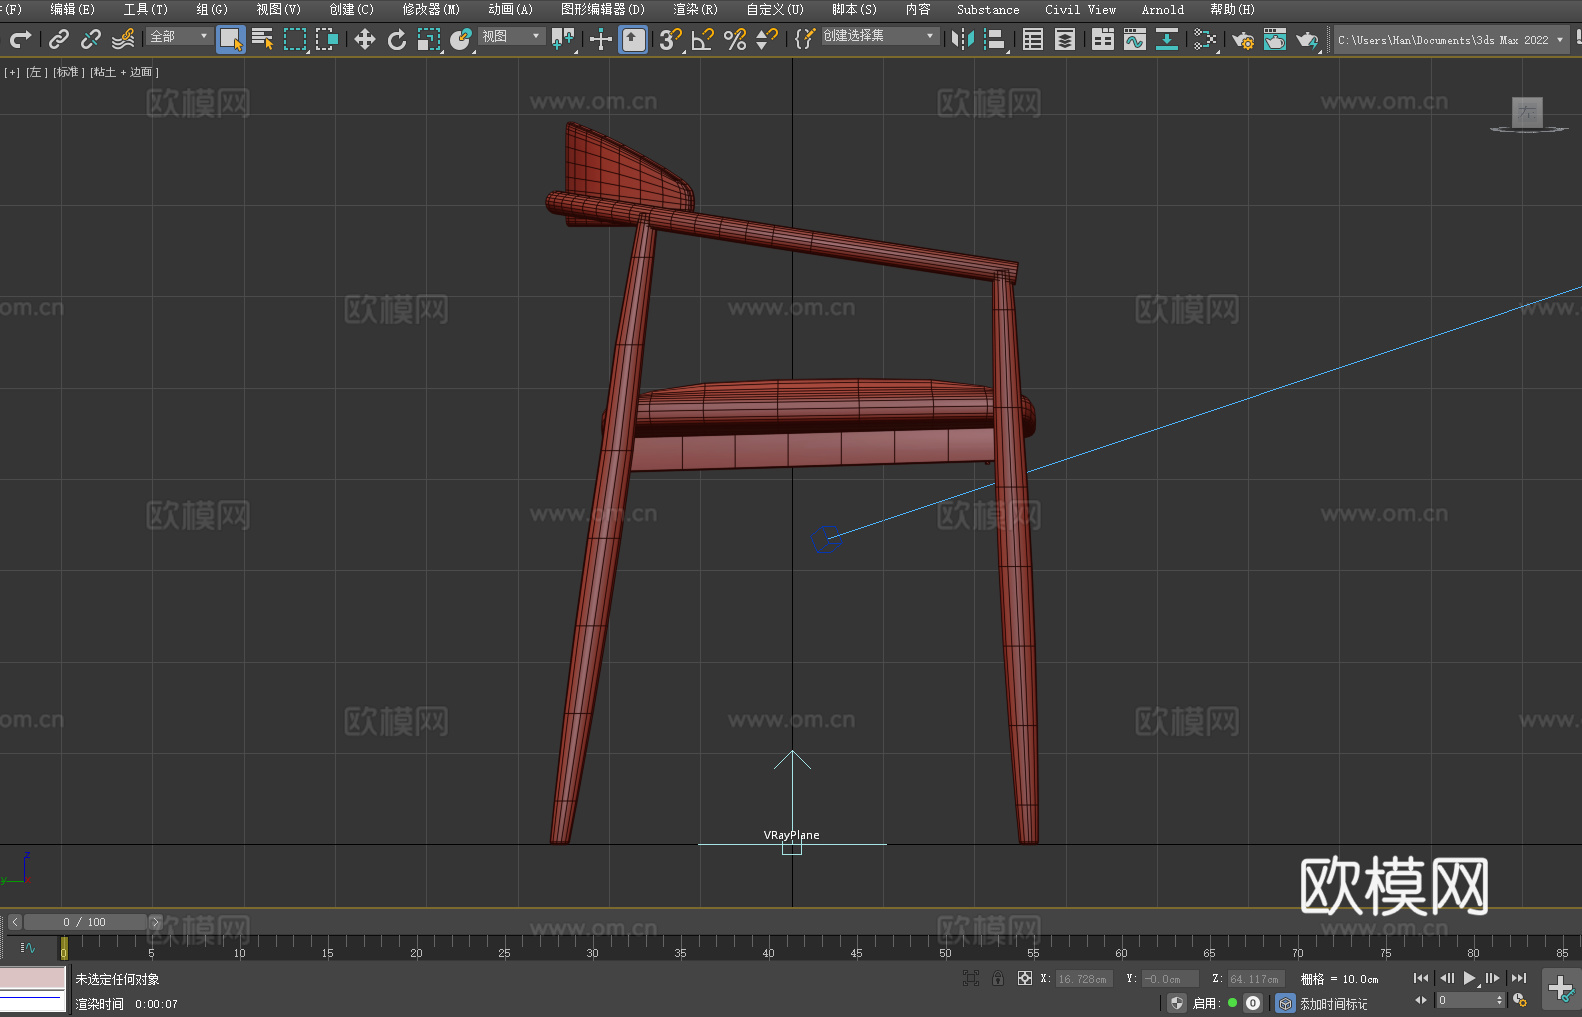Open the Curve Editor

1135,39
